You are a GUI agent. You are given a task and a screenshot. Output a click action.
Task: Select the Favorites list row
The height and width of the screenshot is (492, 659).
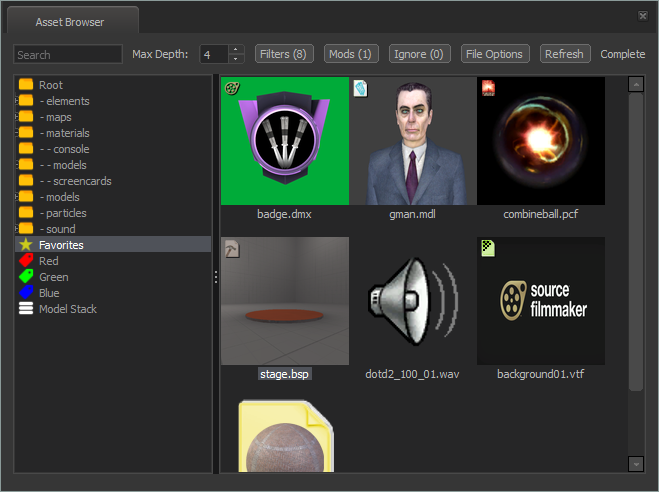click(113, 245)
